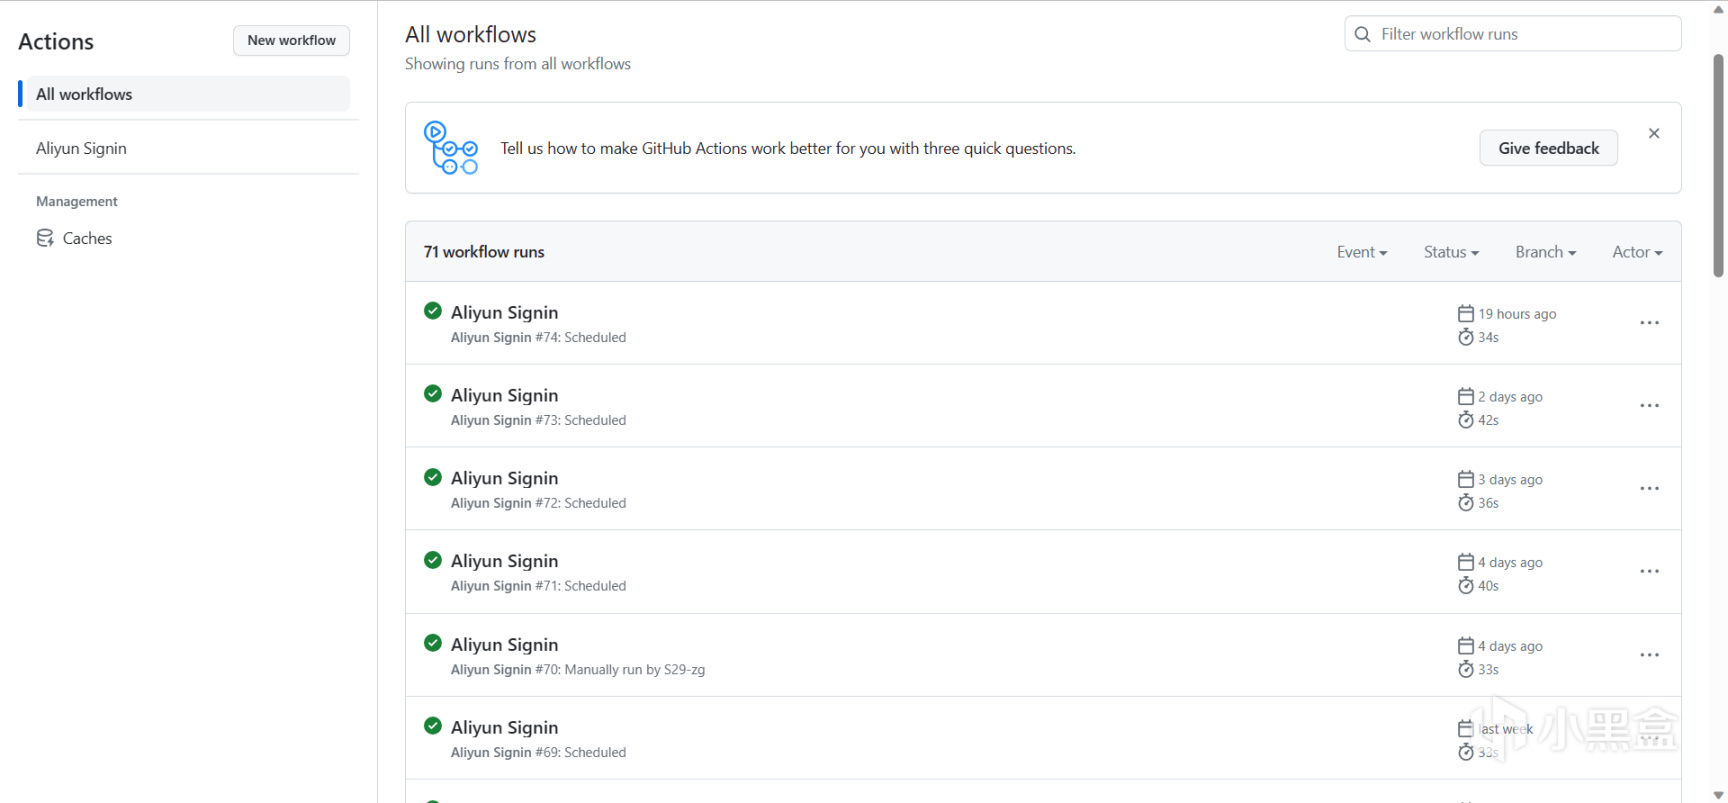1728x803 pixels.
Task: Click the "36s" duration value
Action: (x=1489, y=504)
